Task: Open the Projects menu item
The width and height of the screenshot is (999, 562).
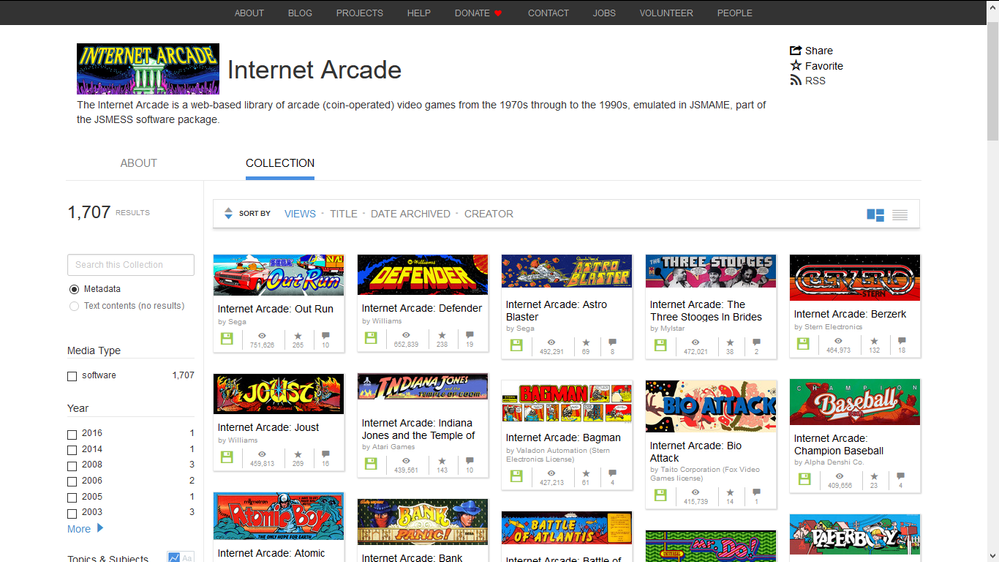Action: coord(359,13)
